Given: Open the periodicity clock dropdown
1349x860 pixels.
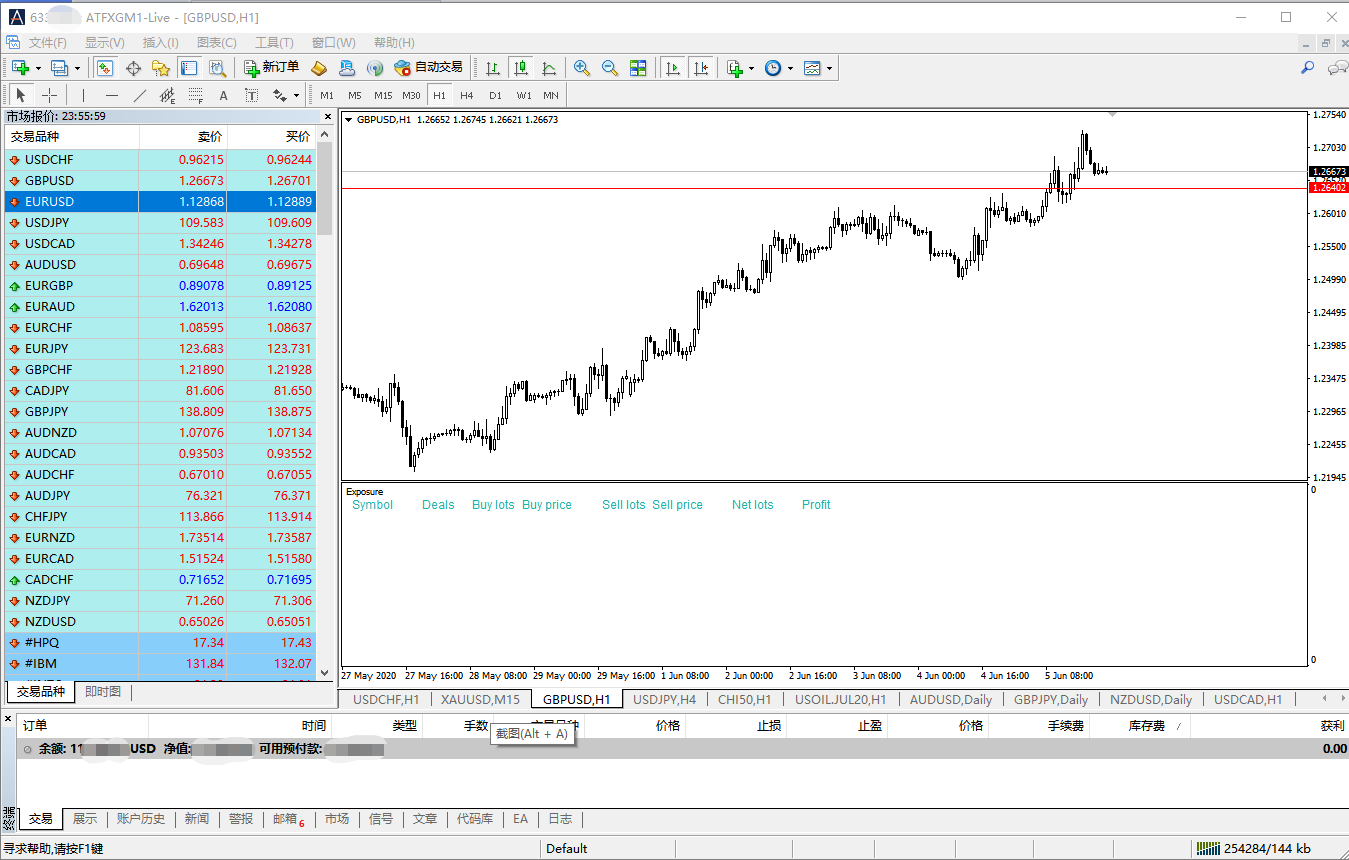Looking at the screenshot, I should coord(790,69).
